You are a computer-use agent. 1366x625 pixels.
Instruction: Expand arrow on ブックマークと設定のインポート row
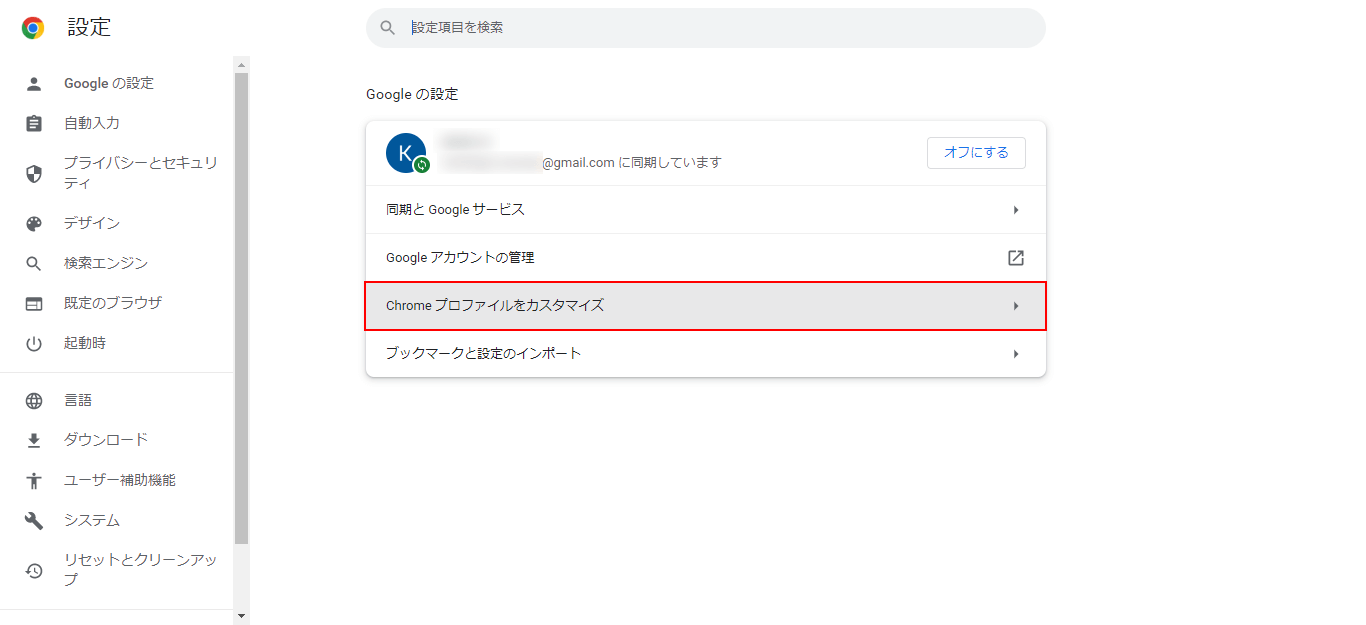pyautogui.click(x=1016, y=354)
